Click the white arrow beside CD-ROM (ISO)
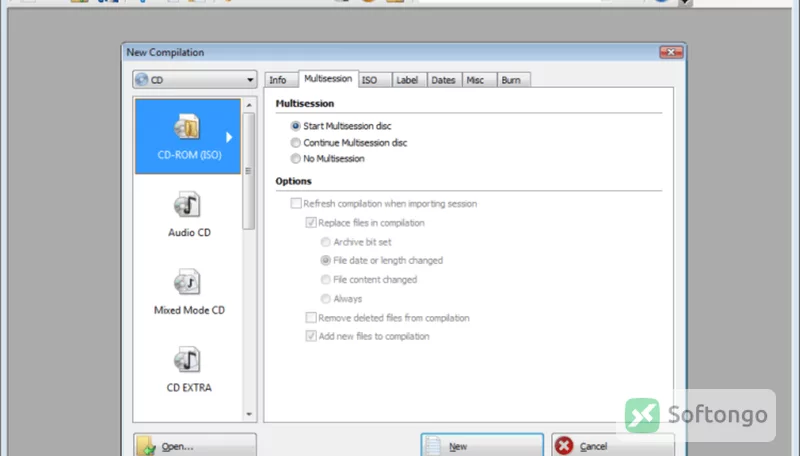Screen dimensions: 800x456 [x=229, y=137]
